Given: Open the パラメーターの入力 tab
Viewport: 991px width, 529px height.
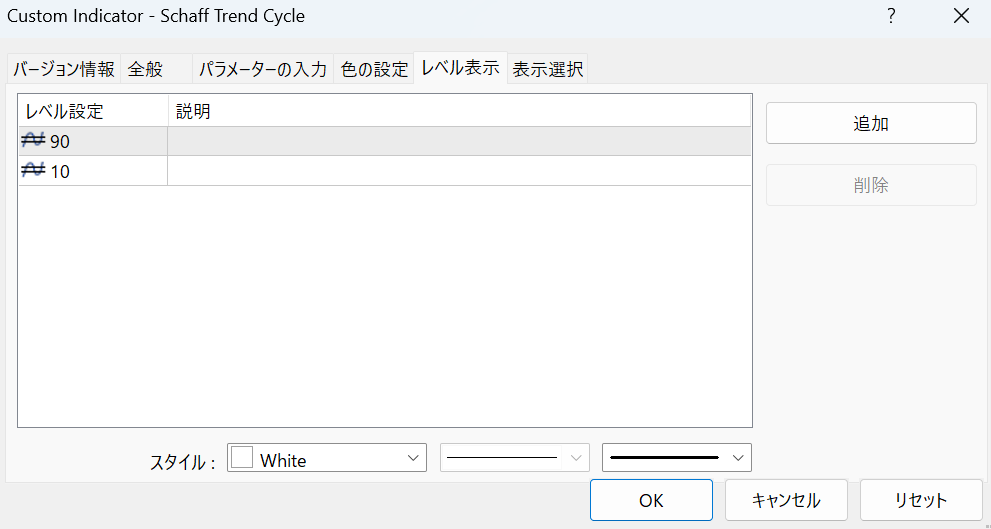Looking at the screenshot, I should pyautogui.click(x=262, y=69).
